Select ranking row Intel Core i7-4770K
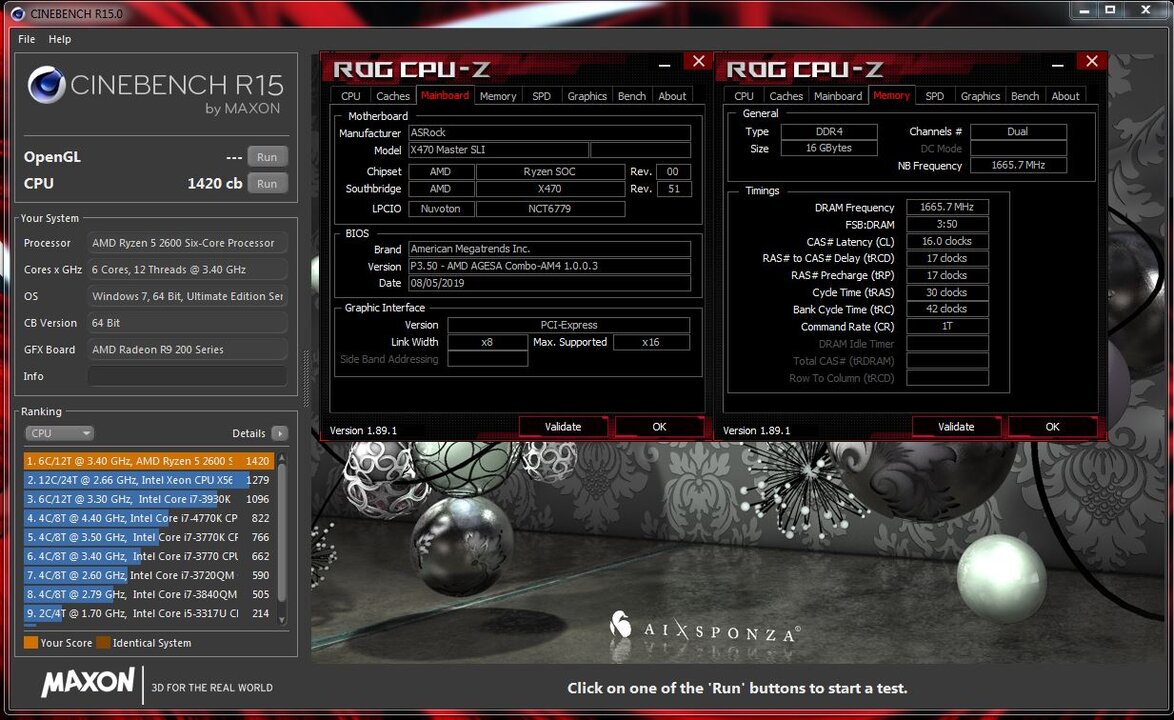 (x=148, y=518)
